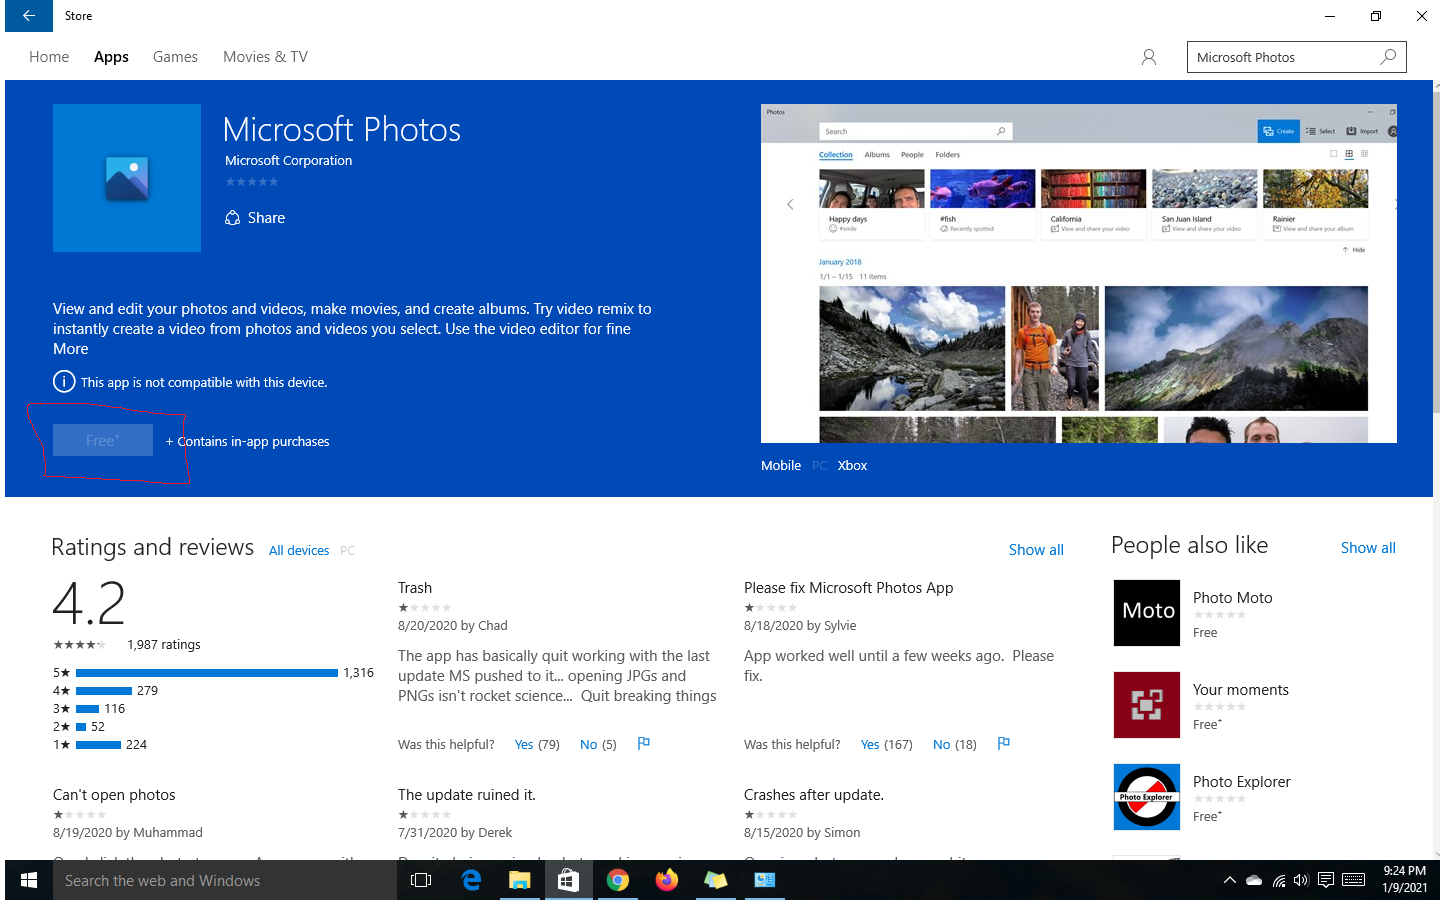Open File Explorer from the taskbar

(x=519, y=880)
